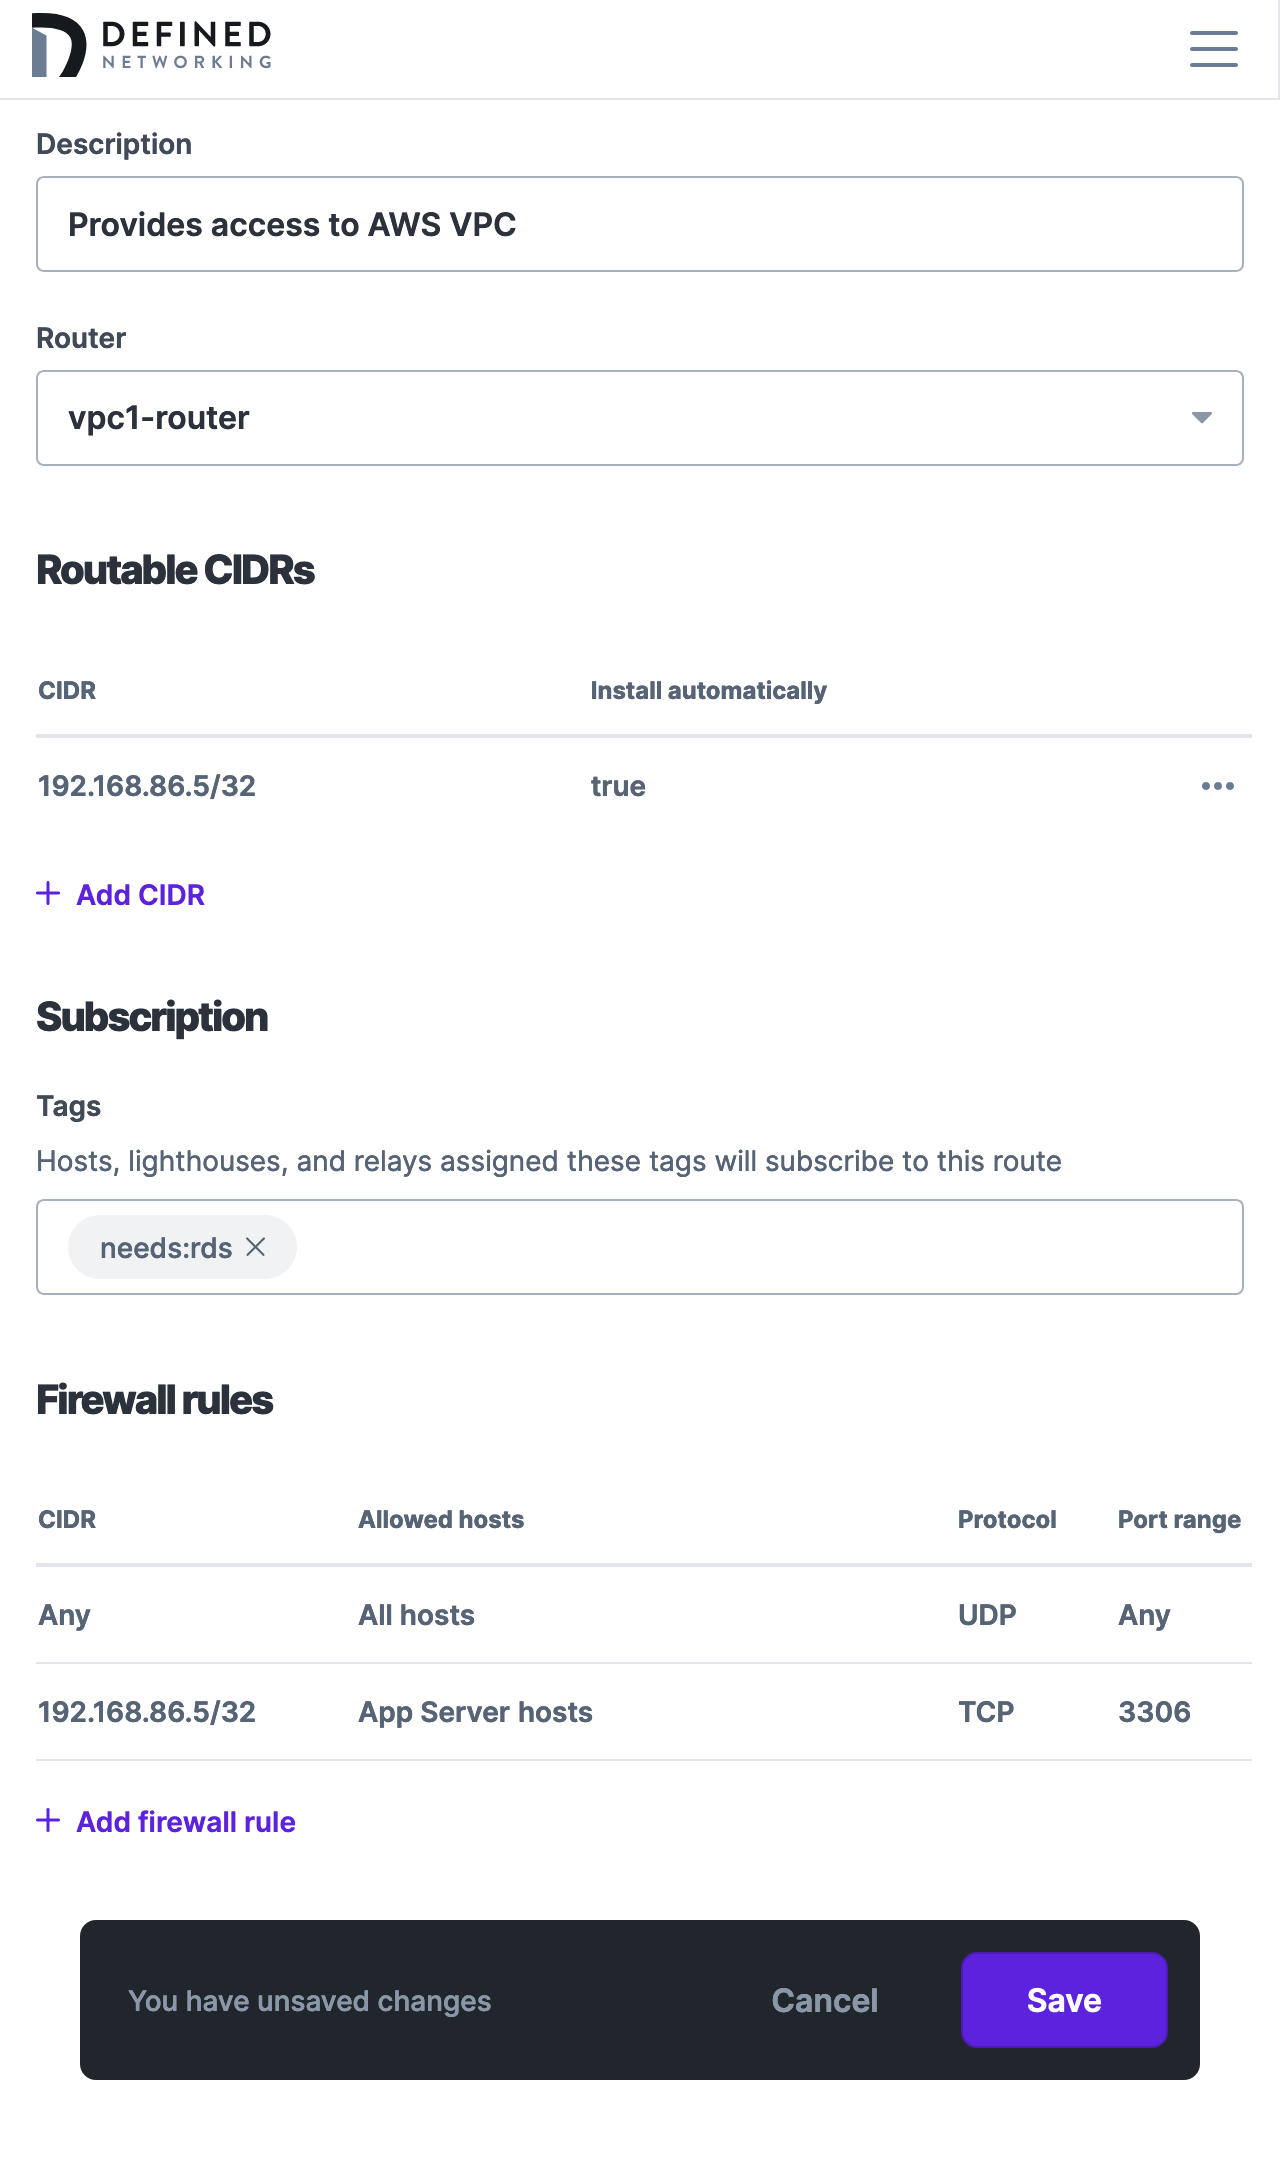
Task: Click the Tags input area to add a tag
Action: (700, 1247)
